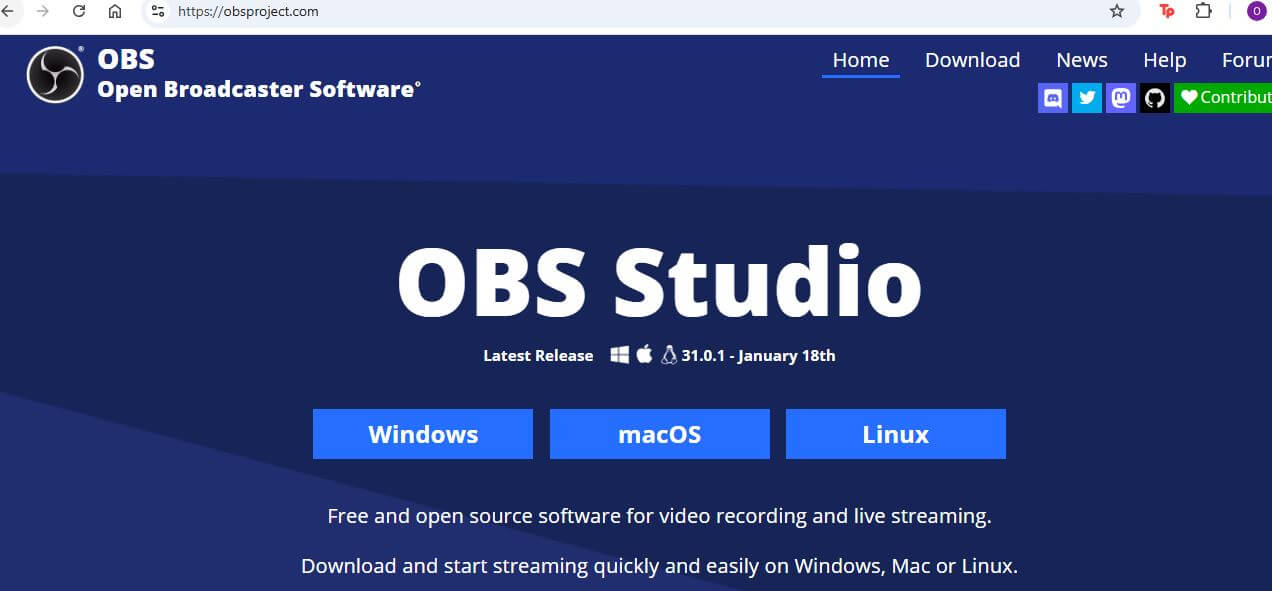Click the browser forward arrow
The image size is (1272, 591).
[x=42, y=12]
